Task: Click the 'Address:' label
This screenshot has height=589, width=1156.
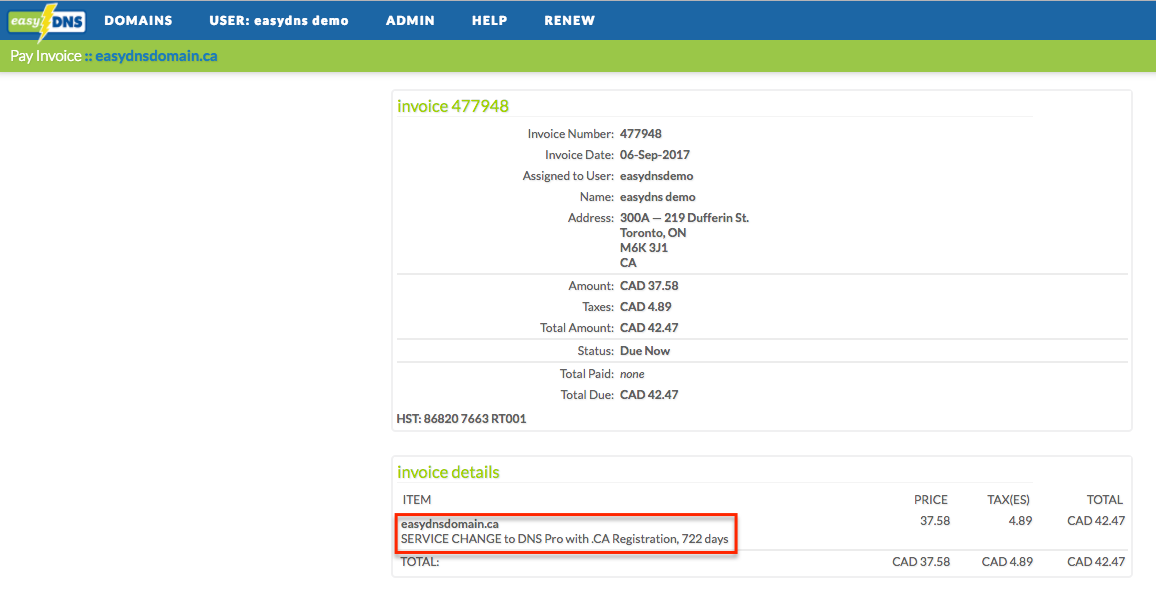Action: pos(591,218)
